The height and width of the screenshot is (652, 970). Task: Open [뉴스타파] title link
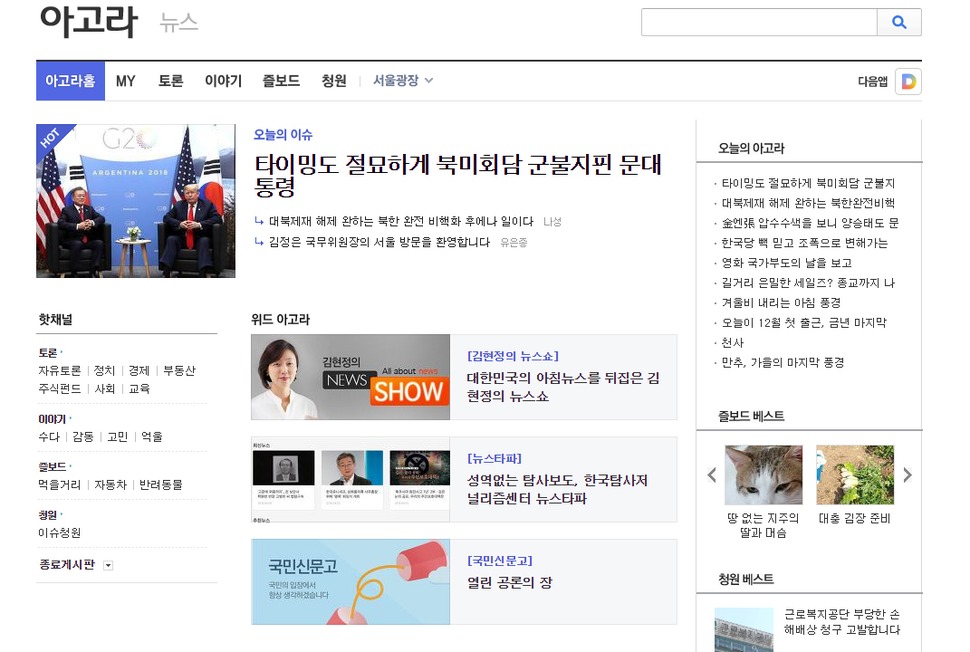tap(494, 458)
